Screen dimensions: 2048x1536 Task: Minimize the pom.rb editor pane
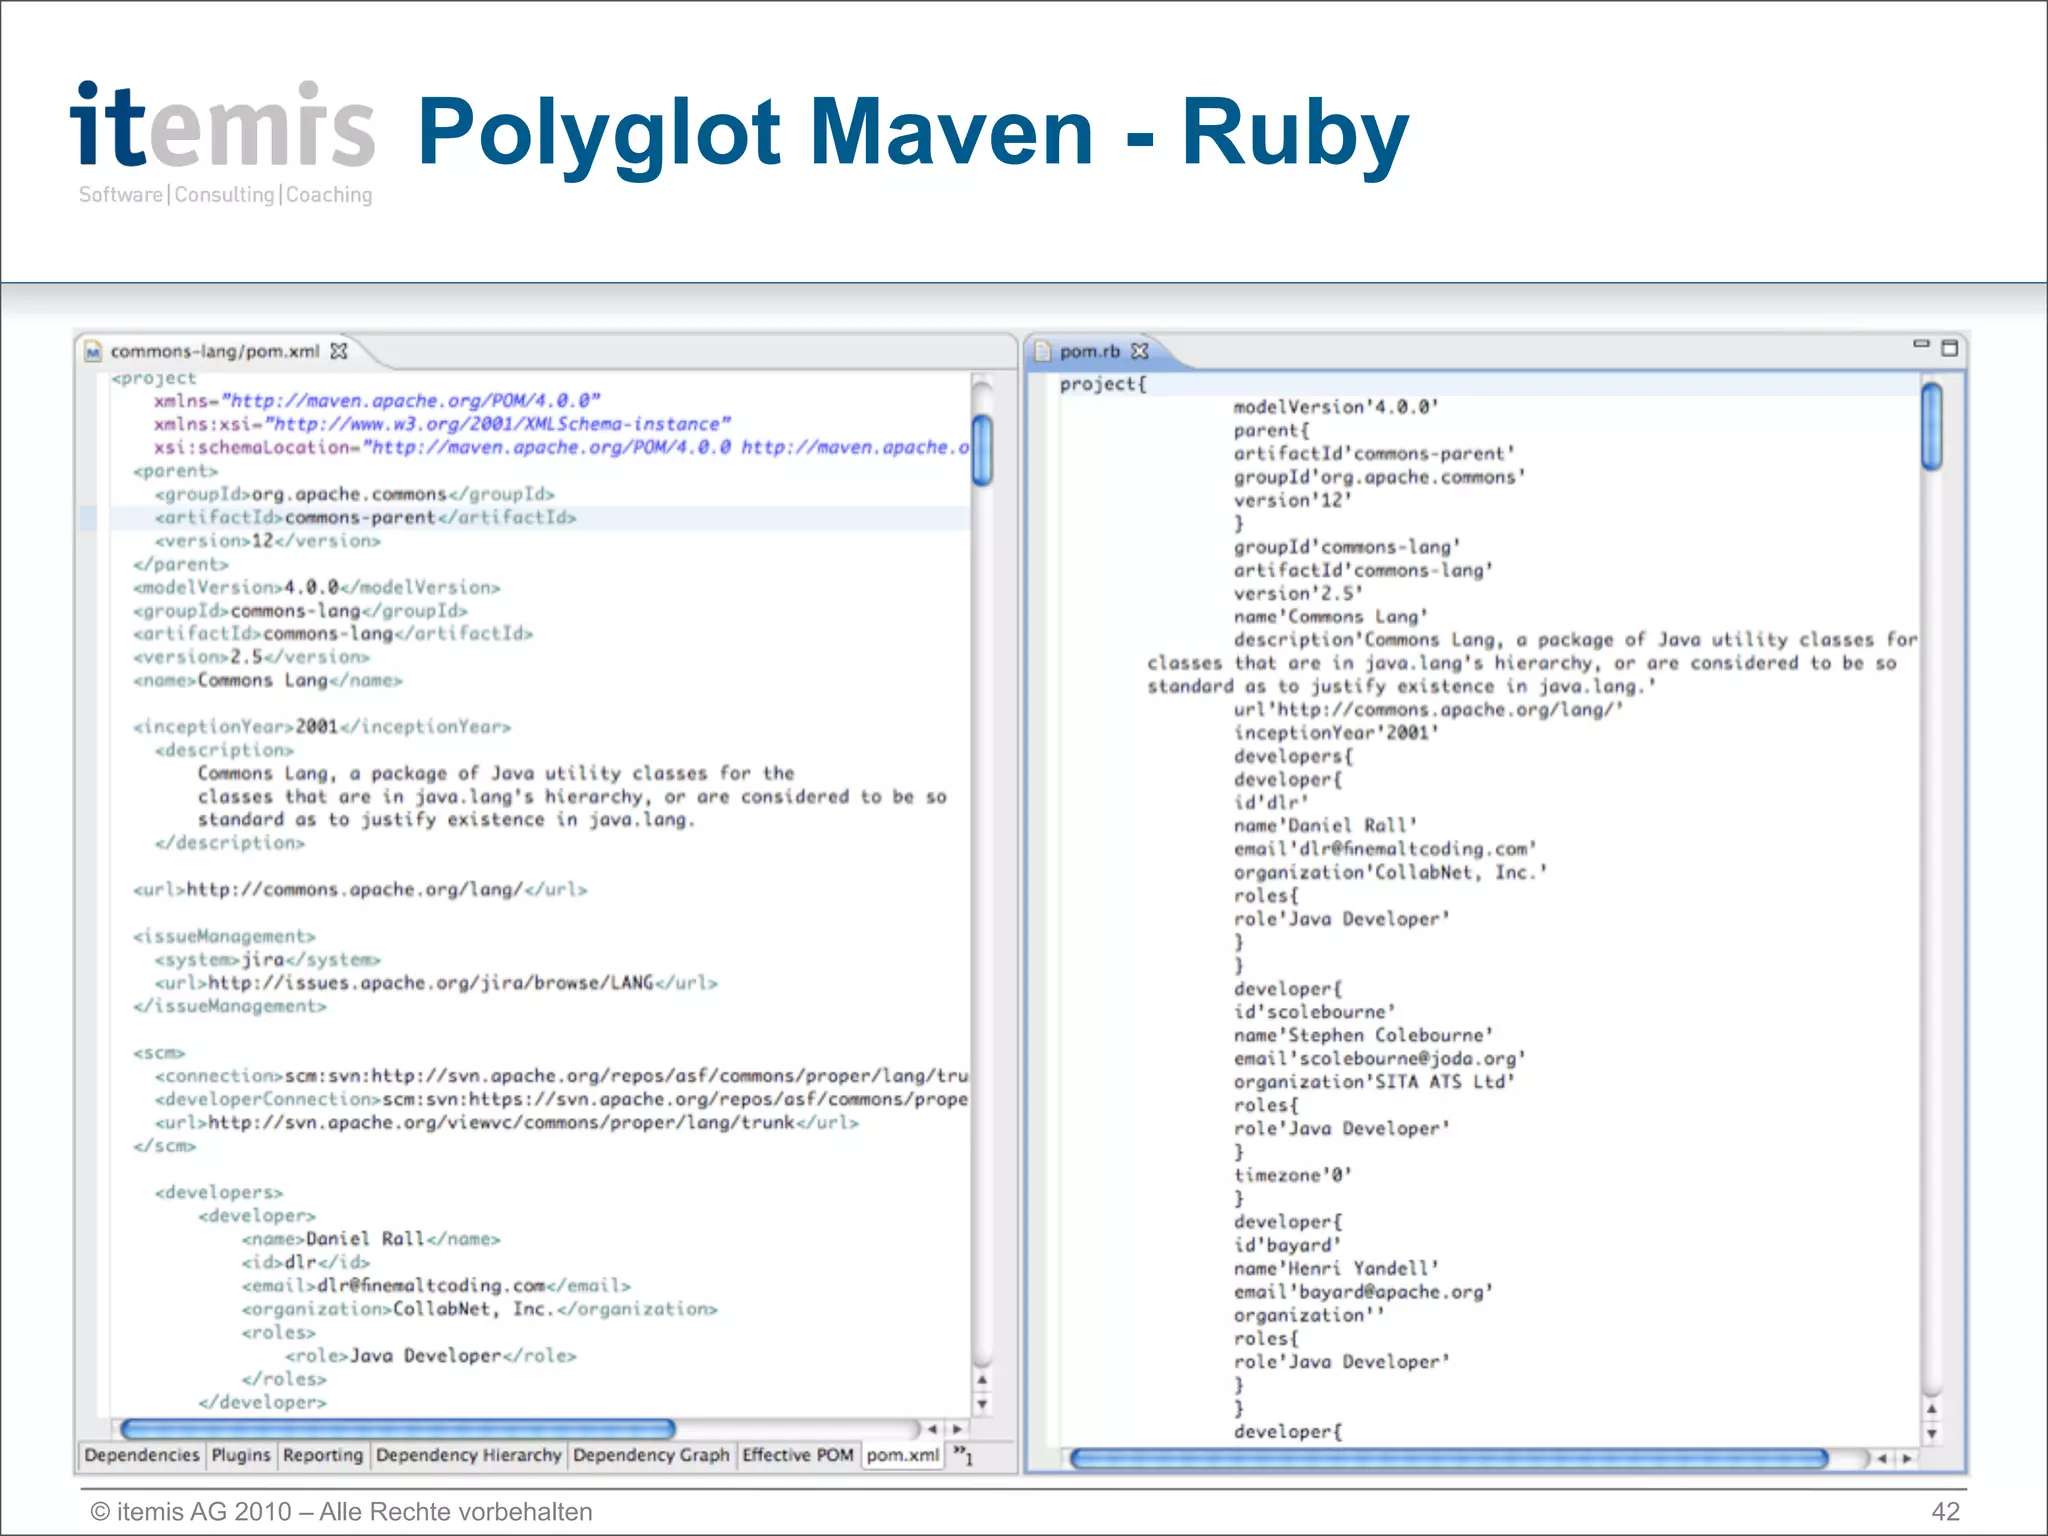pos(1921,344)
